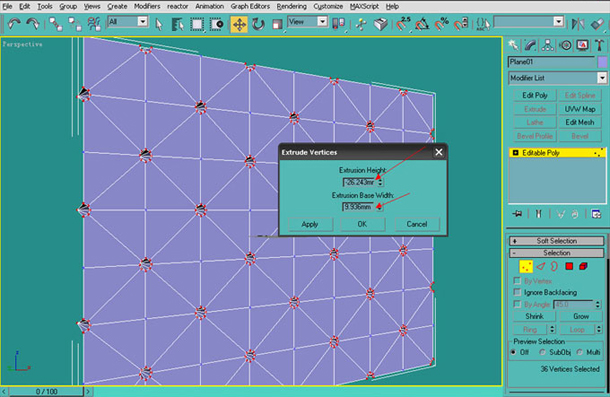Viewport: 610px width, 397px height.
Task: Click the Edit Named Selection Sets icon
Action: point(483,24)
